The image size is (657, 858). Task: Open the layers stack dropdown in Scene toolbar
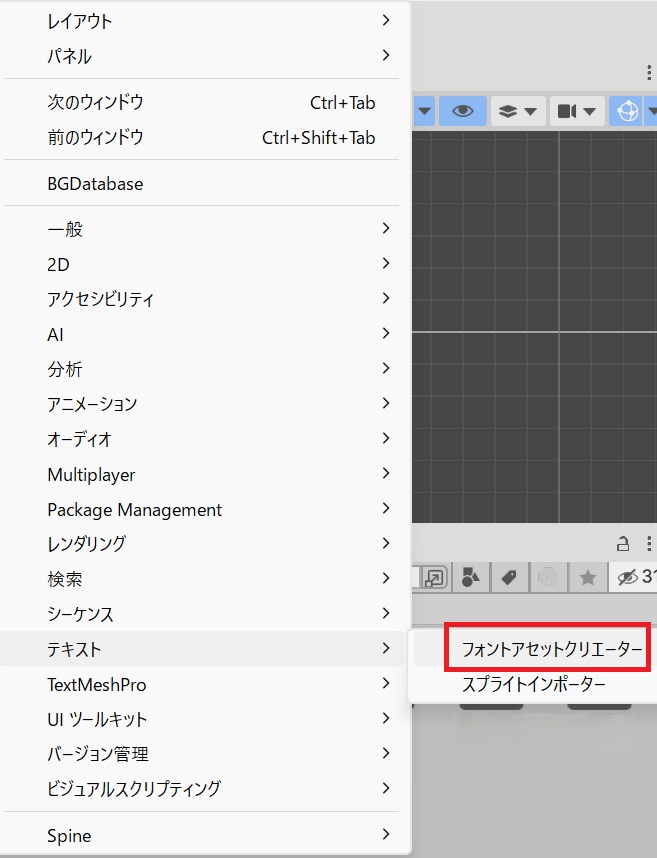(x=518, y=111)
